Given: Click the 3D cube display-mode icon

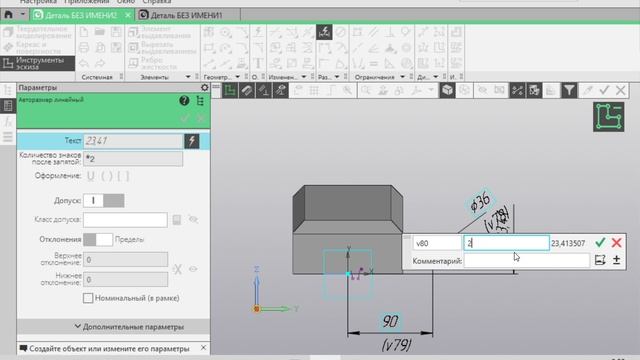Looking at the screenshot, I should click(447, 90).
